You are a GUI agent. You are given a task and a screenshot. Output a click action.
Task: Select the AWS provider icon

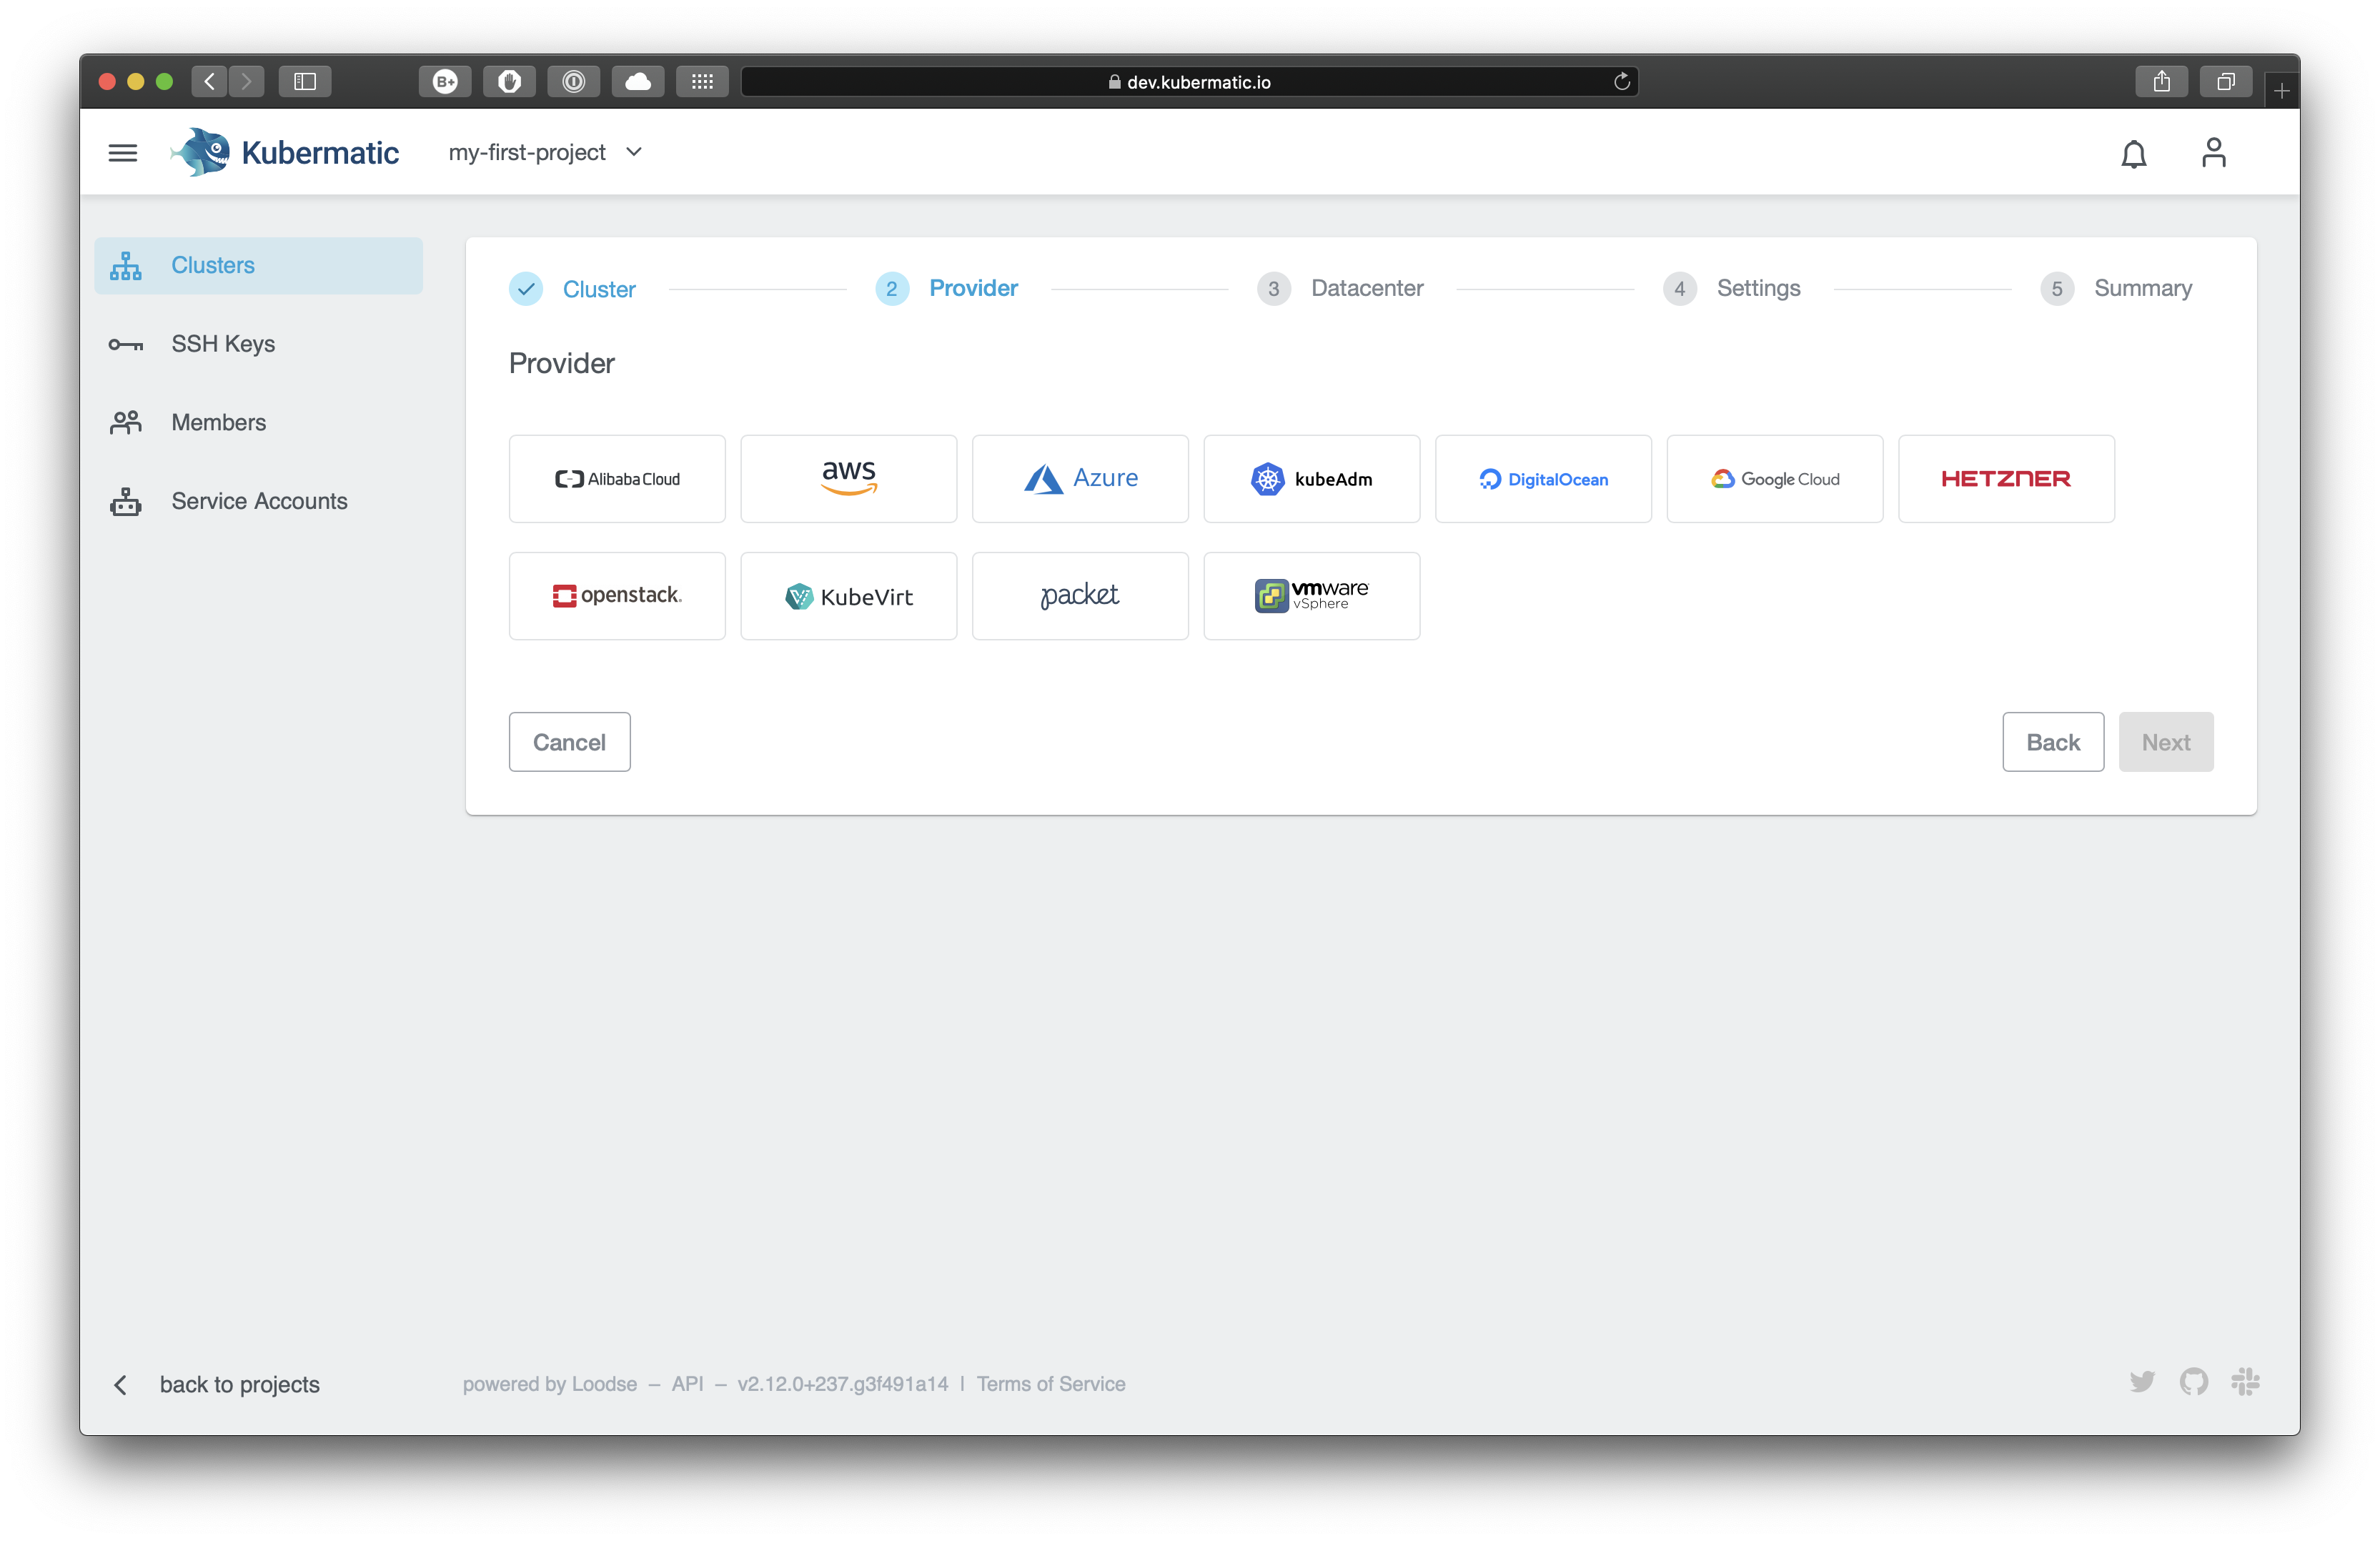click(x=850, y=477)
